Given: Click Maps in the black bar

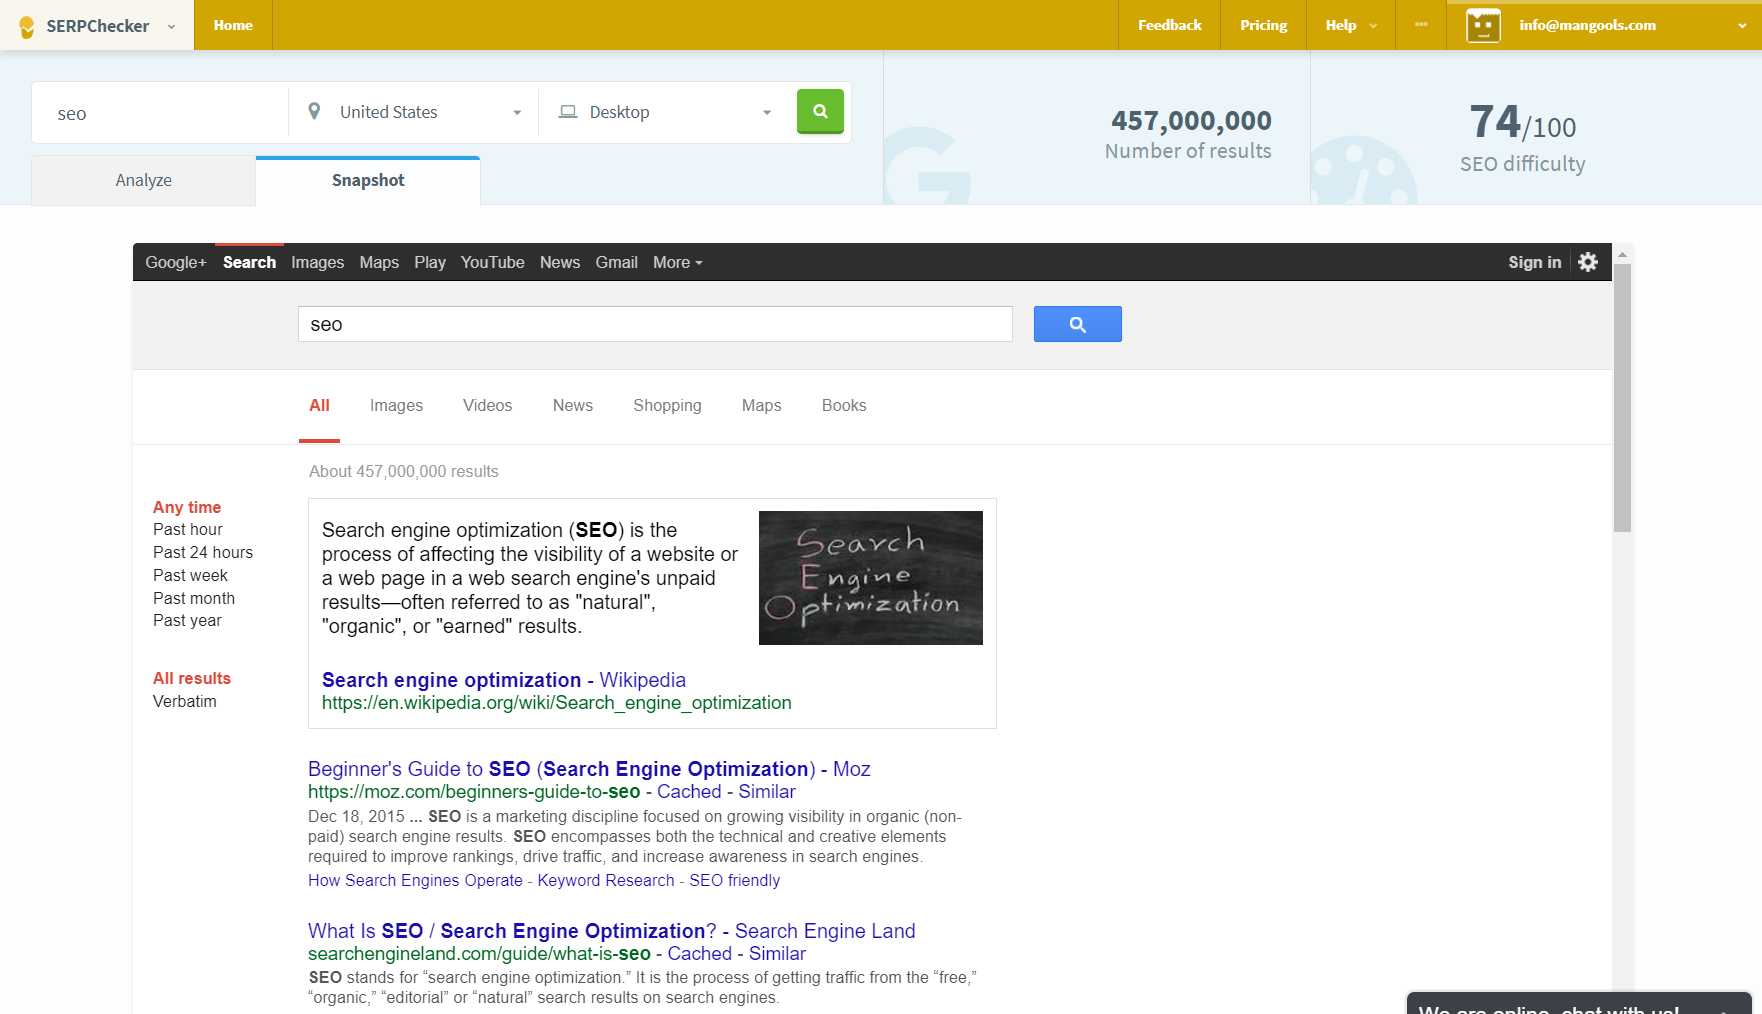Looking at the screenshot, I should [x=379, y=262].
